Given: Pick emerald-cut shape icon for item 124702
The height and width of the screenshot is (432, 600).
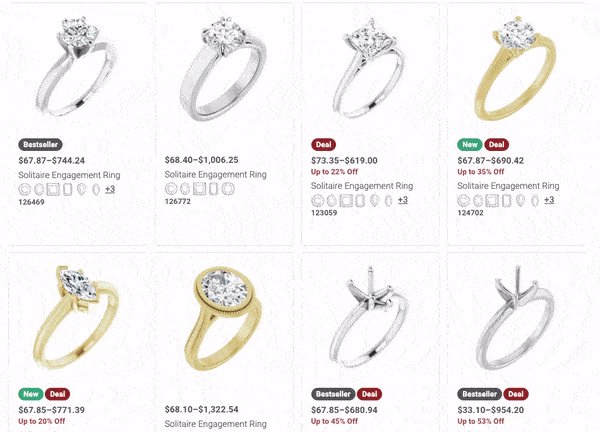Looking at the screenshot, I should coord(506,200).
